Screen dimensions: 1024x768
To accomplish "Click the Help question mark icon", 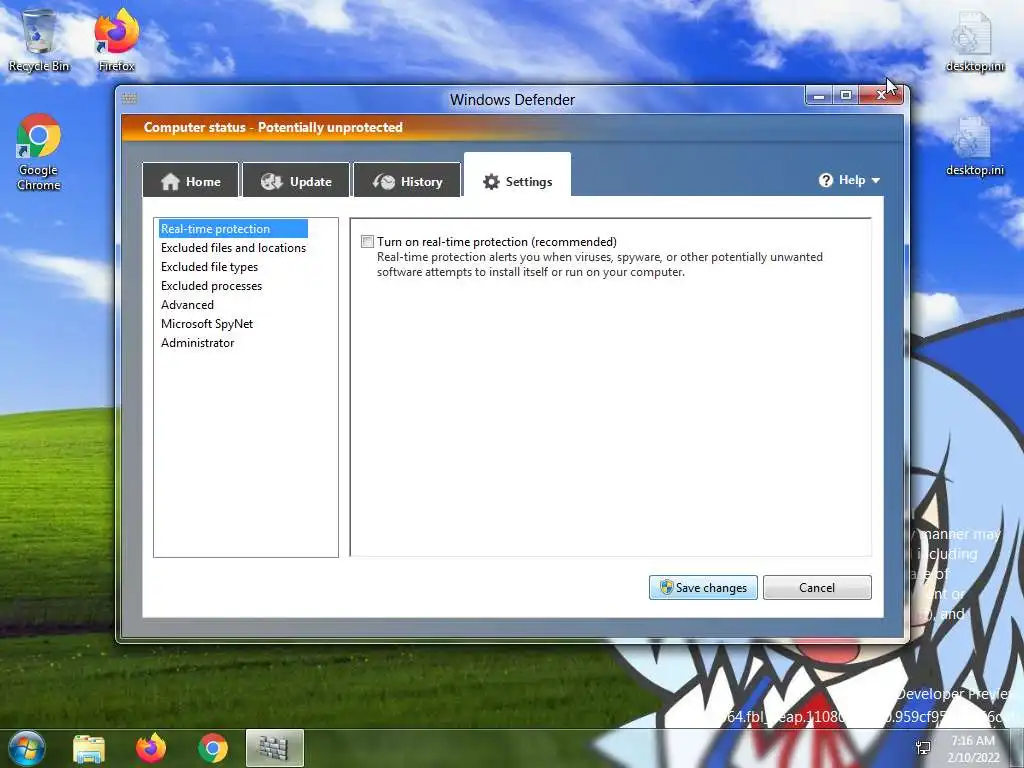I will [x=825, y=180].
